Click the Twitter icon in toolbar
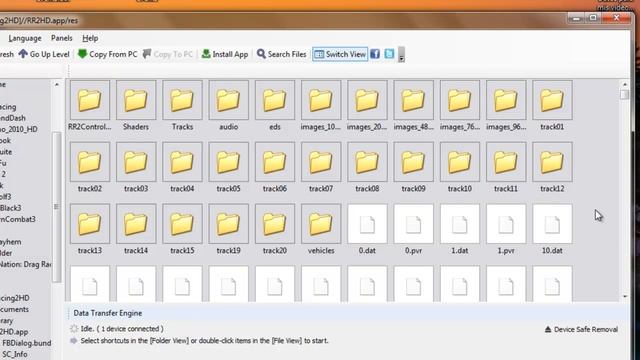The image size is (640, 360). point(389,54)
